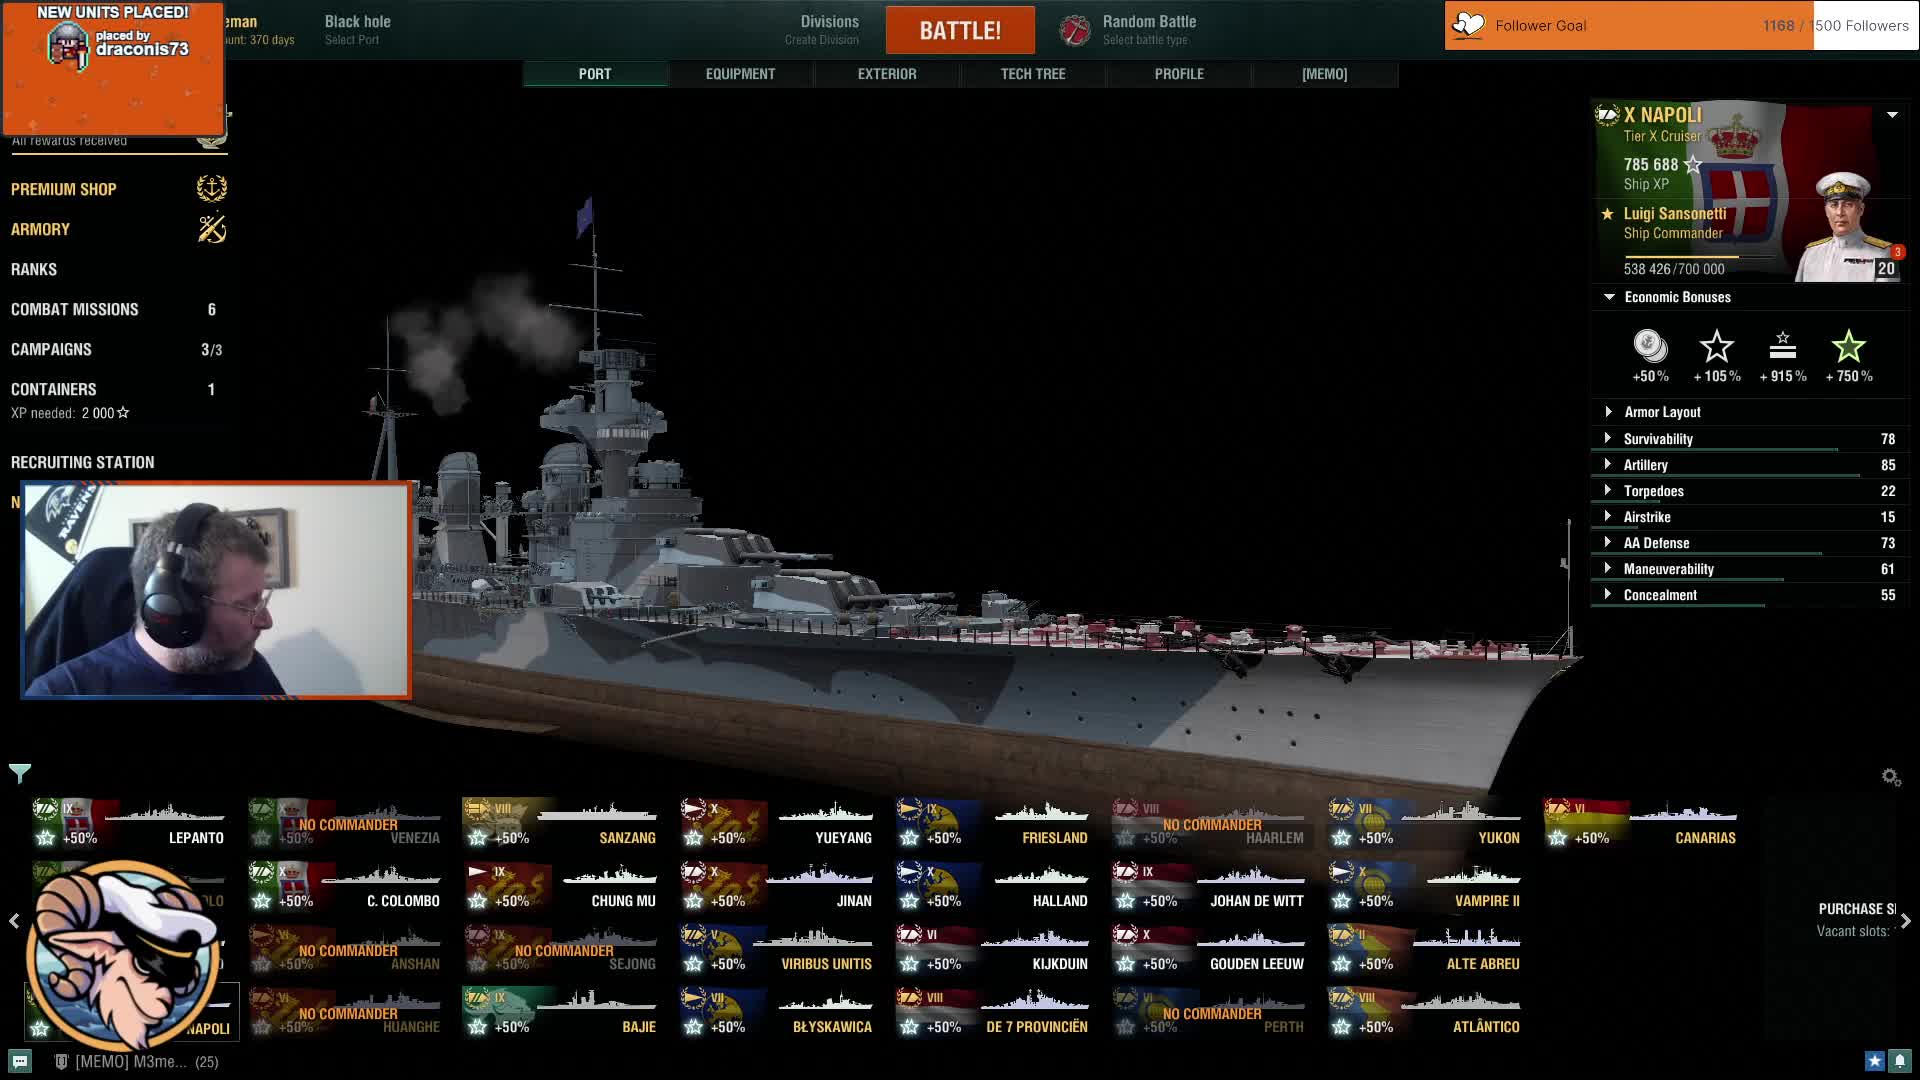This screenshot has height=1080, width=1920.
Task: Click the +105% XP star icon
Action: tap(1716, 346)
